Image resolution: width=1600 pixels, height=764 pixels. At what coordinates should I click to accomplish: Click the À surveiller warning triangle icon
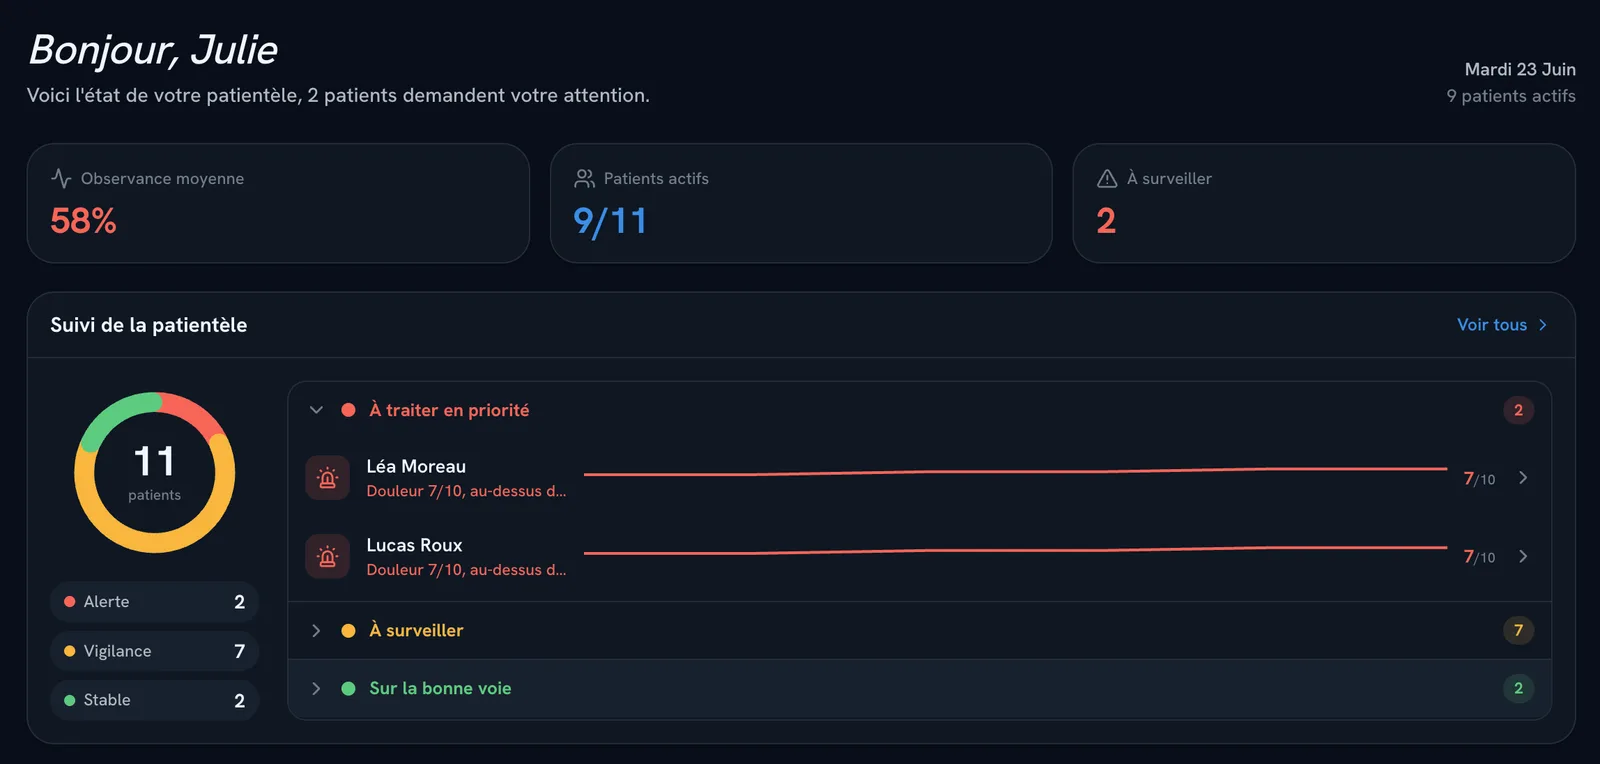click(x=1107, y=178)
